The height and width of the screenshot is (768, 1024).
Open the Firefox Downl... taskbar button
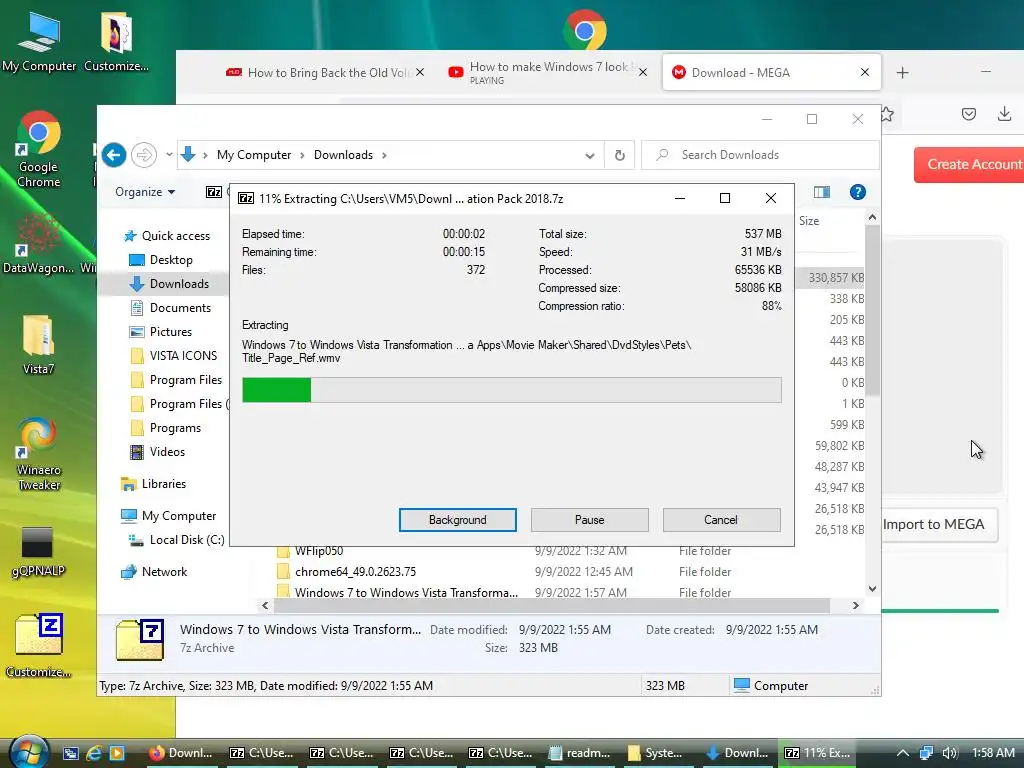pos(181,753)
